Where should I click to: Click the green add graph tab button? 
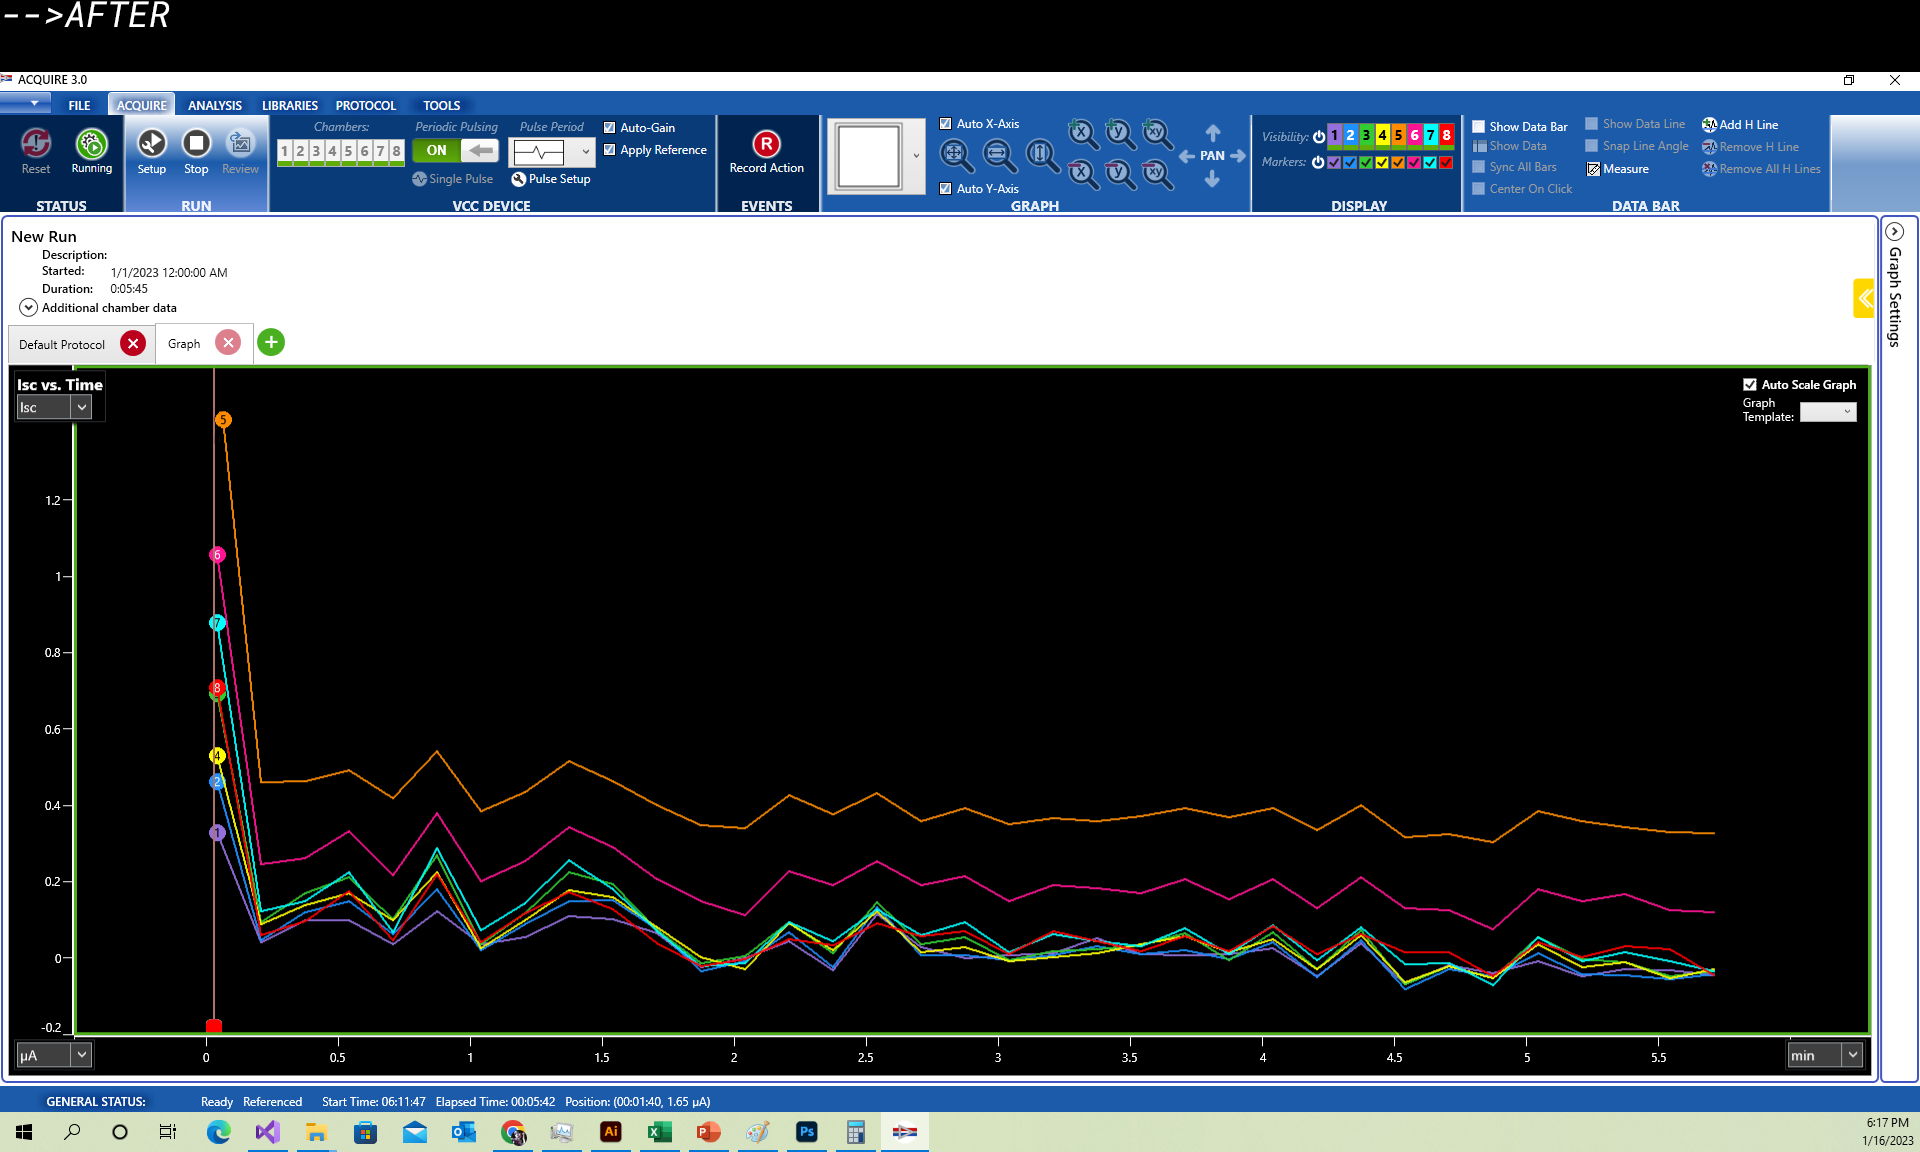pyautogui.click(x=271, y=343)
